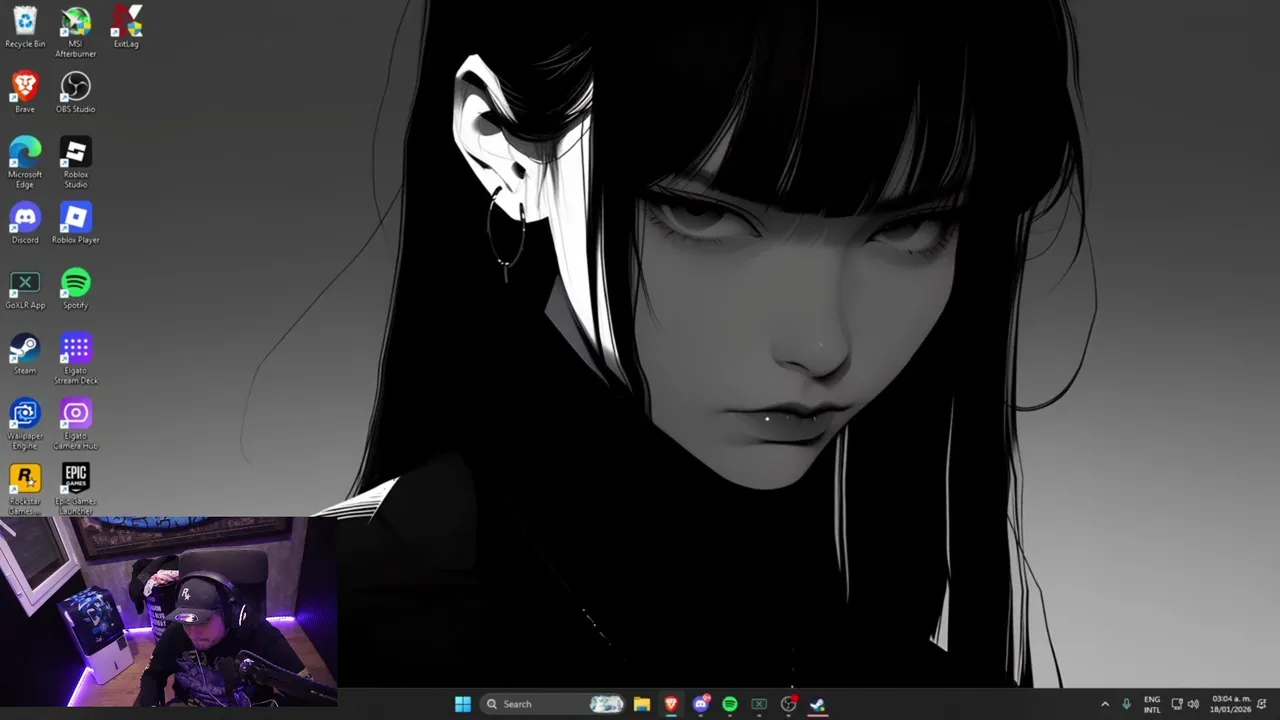Click the Microsoft Edge desktop shortcut

click(x=25, y=162)
